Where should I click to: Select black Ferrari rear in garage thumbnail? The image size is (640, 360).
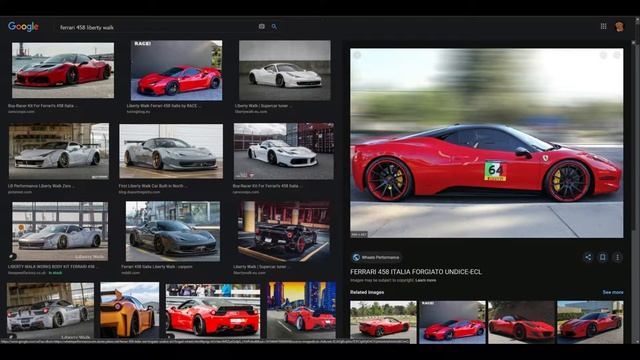[x=284, y=231]
